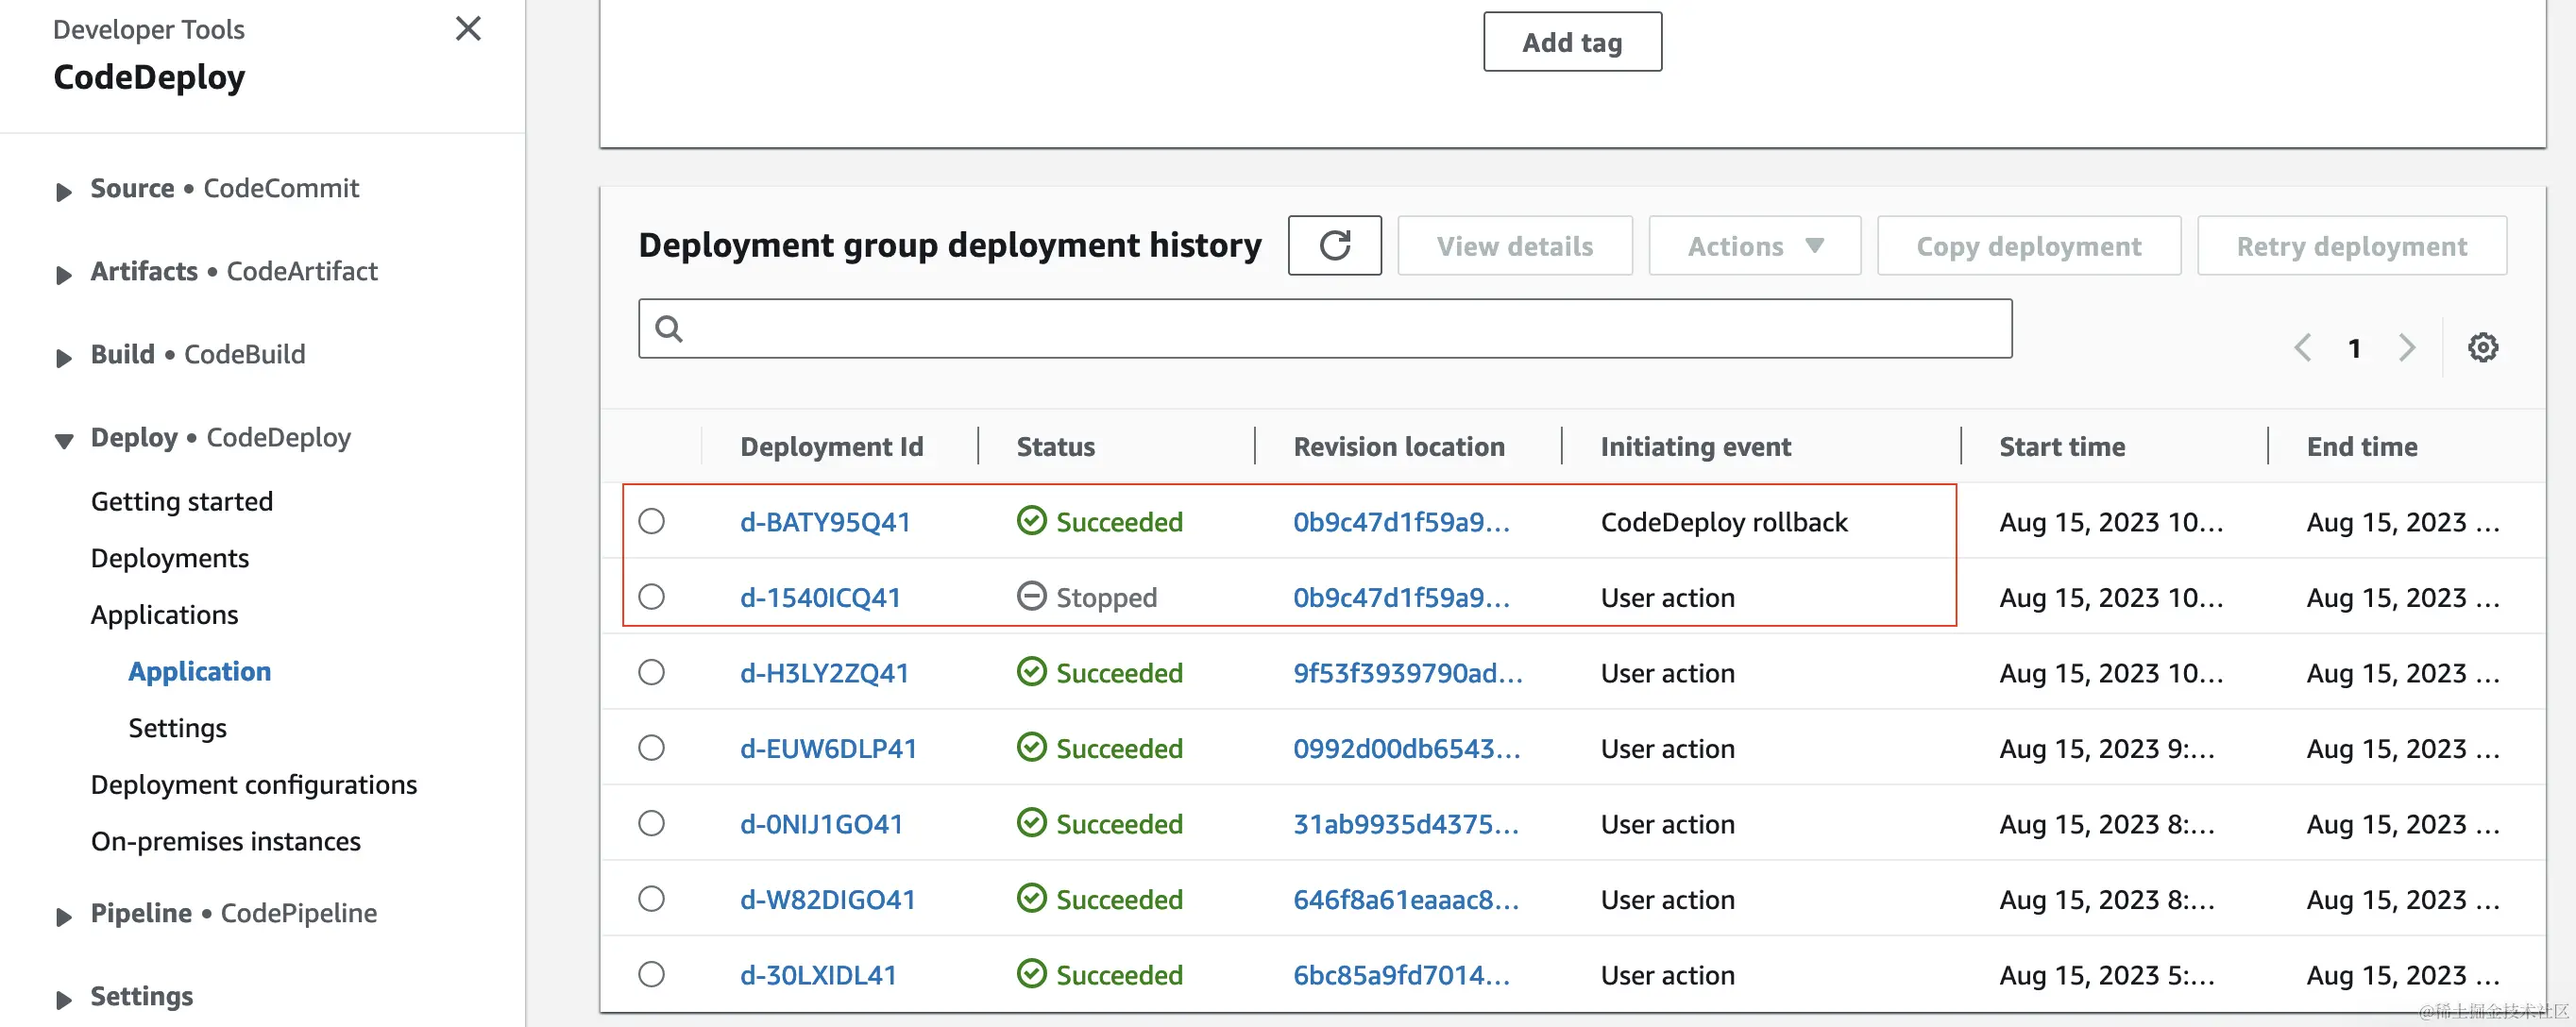Open the Actions dropdown
Image resolution: width=2576 pixels, height=1027 pixels.
coord(1754,246)
